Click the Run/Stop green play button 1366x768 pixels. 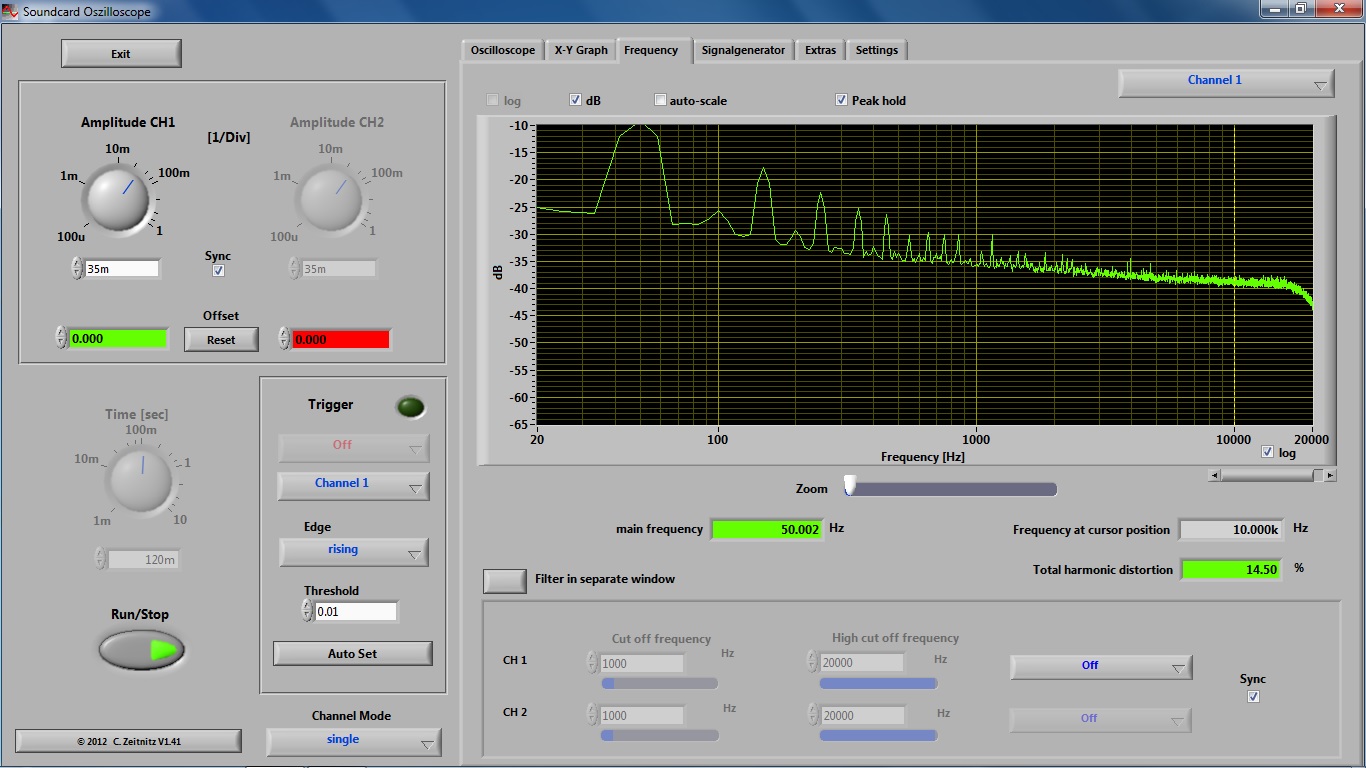point(142,650)
